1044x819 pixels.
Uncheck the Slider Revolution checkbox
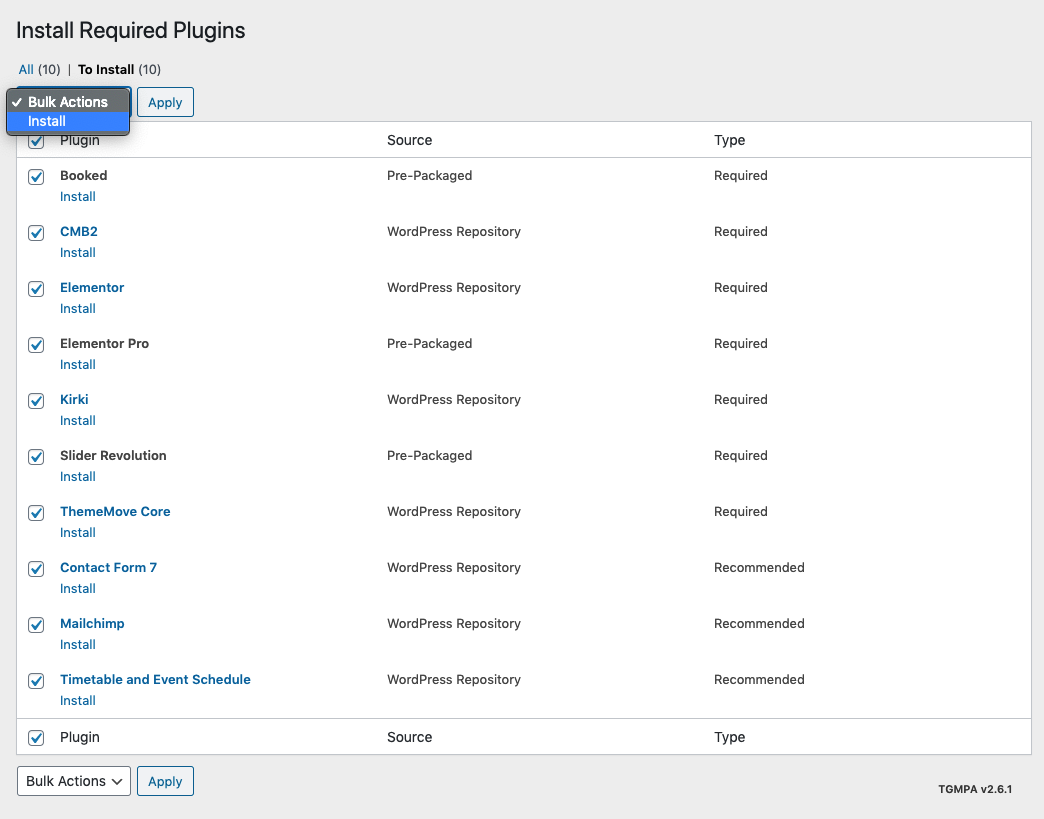[36, 456]
